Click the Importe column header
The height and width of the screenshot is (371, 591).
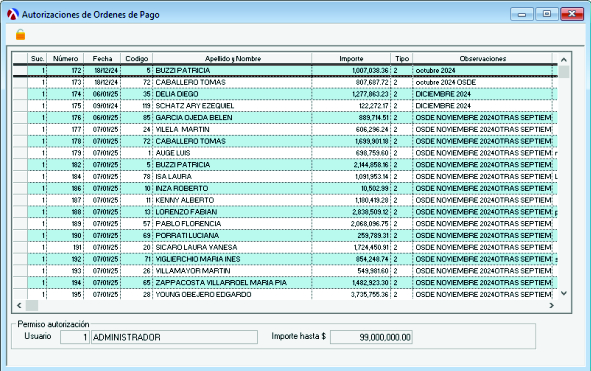(351, 58)
